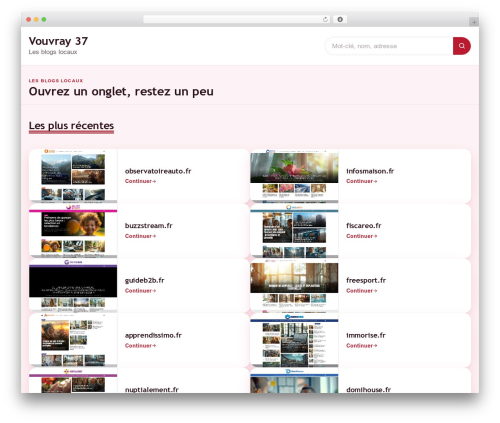Focus the keyword search input field
500x423 pixels.
coord(389,46)
